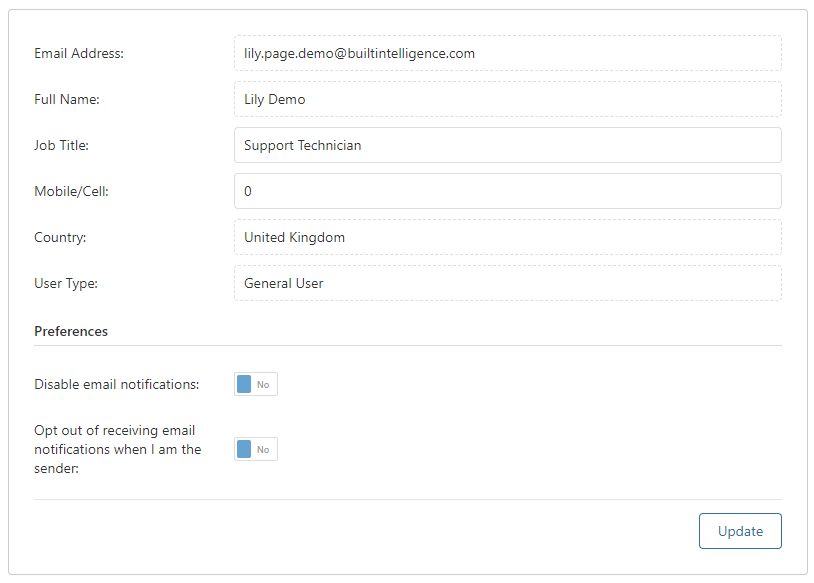Screen dimensions: 814x583
Task: Click the Mobile/Cell label
Action: pos(72,192)
